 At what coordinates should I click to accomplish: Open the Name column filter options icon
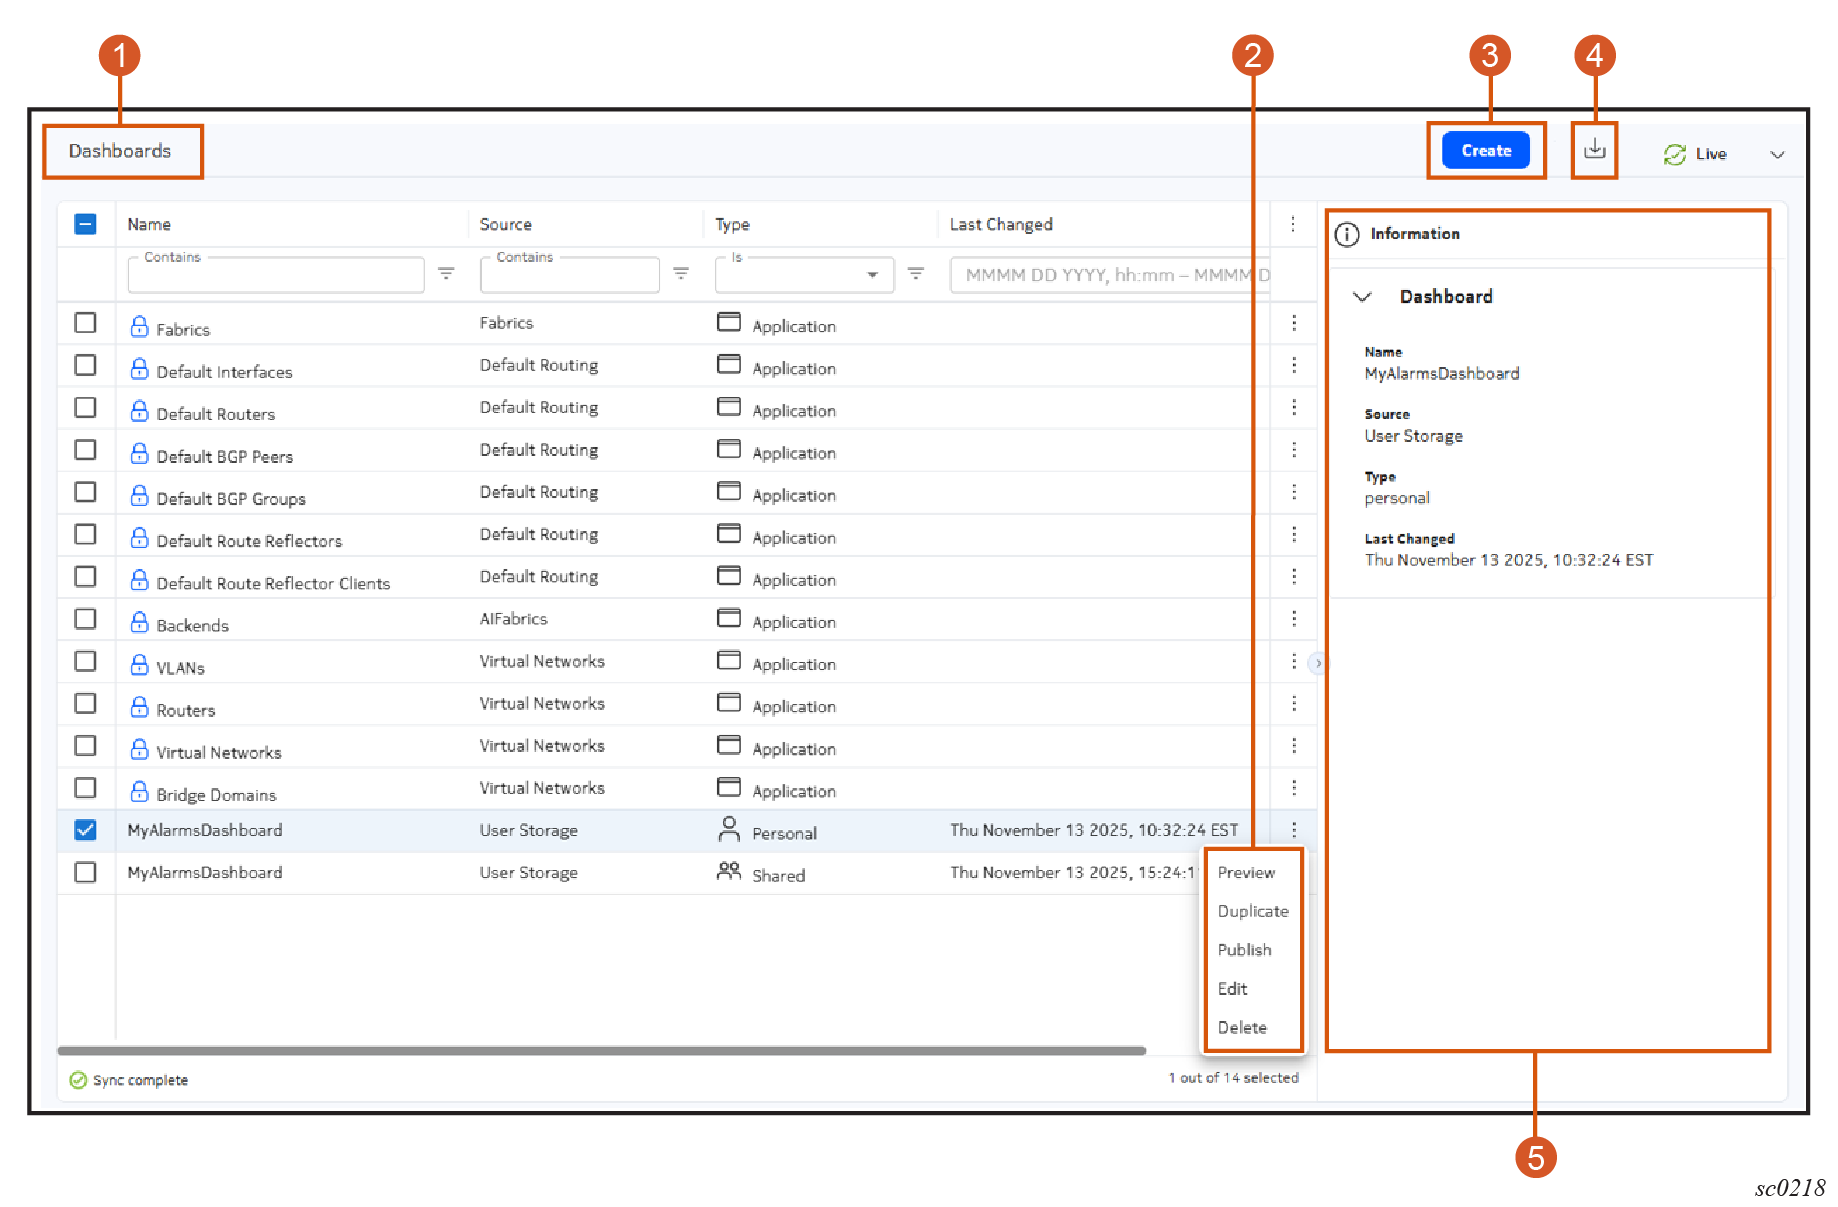click(446, 273)
